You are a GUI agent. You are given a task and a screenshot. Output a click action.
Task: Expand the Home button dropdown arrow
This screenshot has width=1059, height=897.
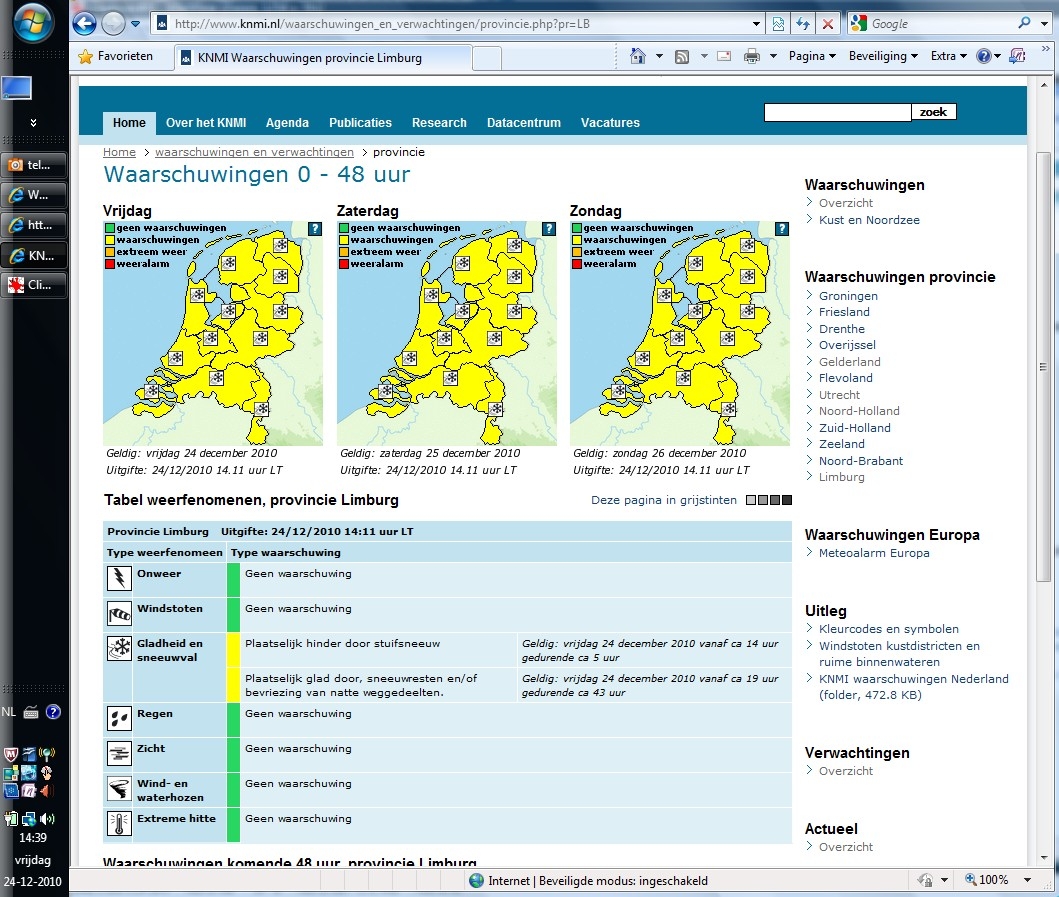[x=659, y=56]
